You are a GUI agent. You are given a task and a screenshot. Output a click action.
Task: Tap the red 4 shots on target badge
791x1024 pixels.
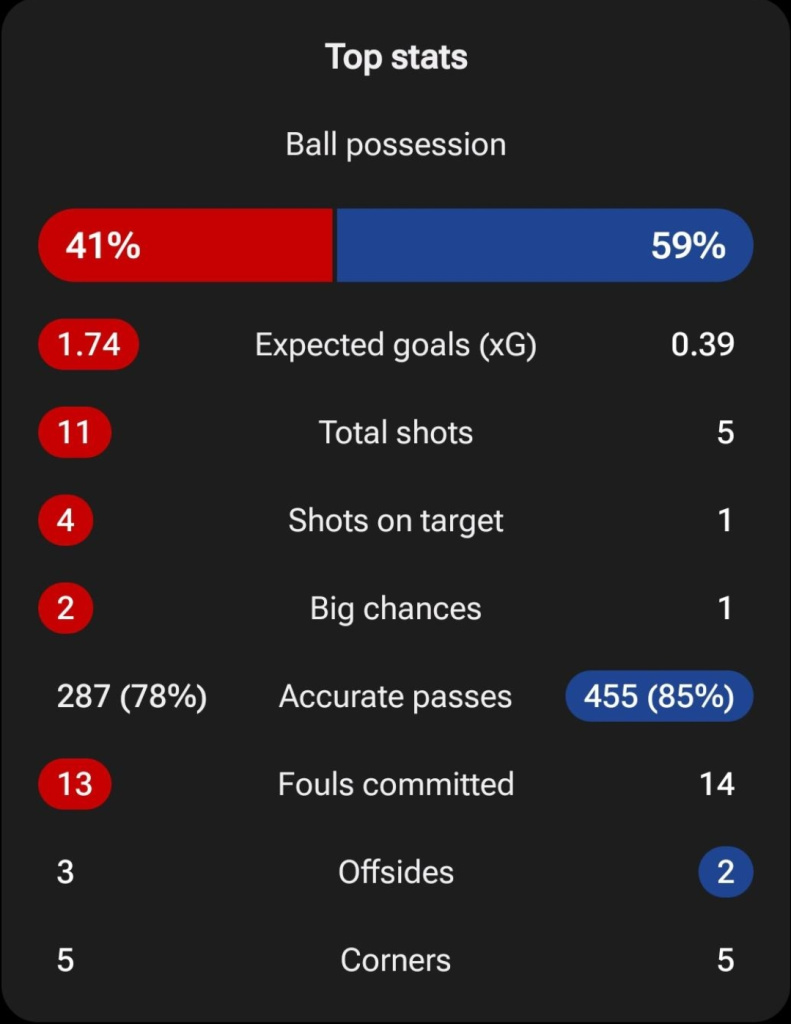(66, 520)
